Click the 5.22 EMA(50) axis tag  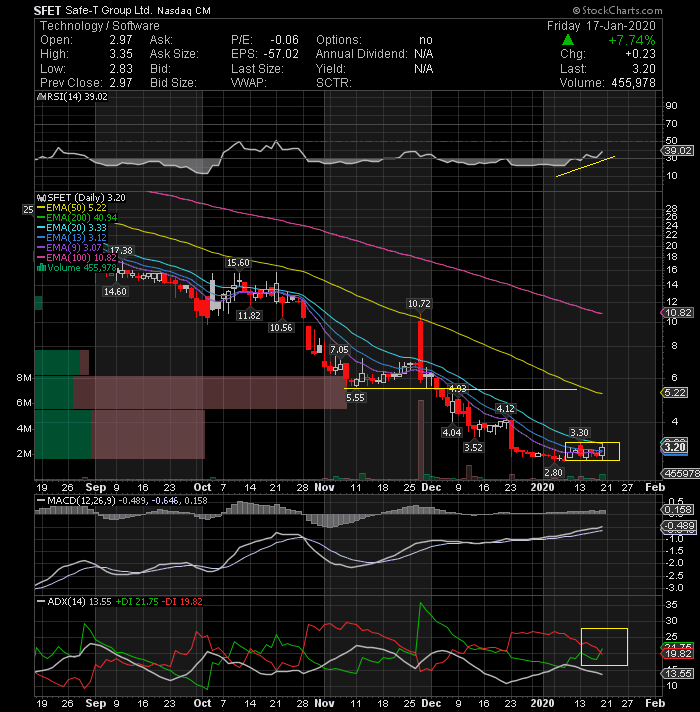675,392
